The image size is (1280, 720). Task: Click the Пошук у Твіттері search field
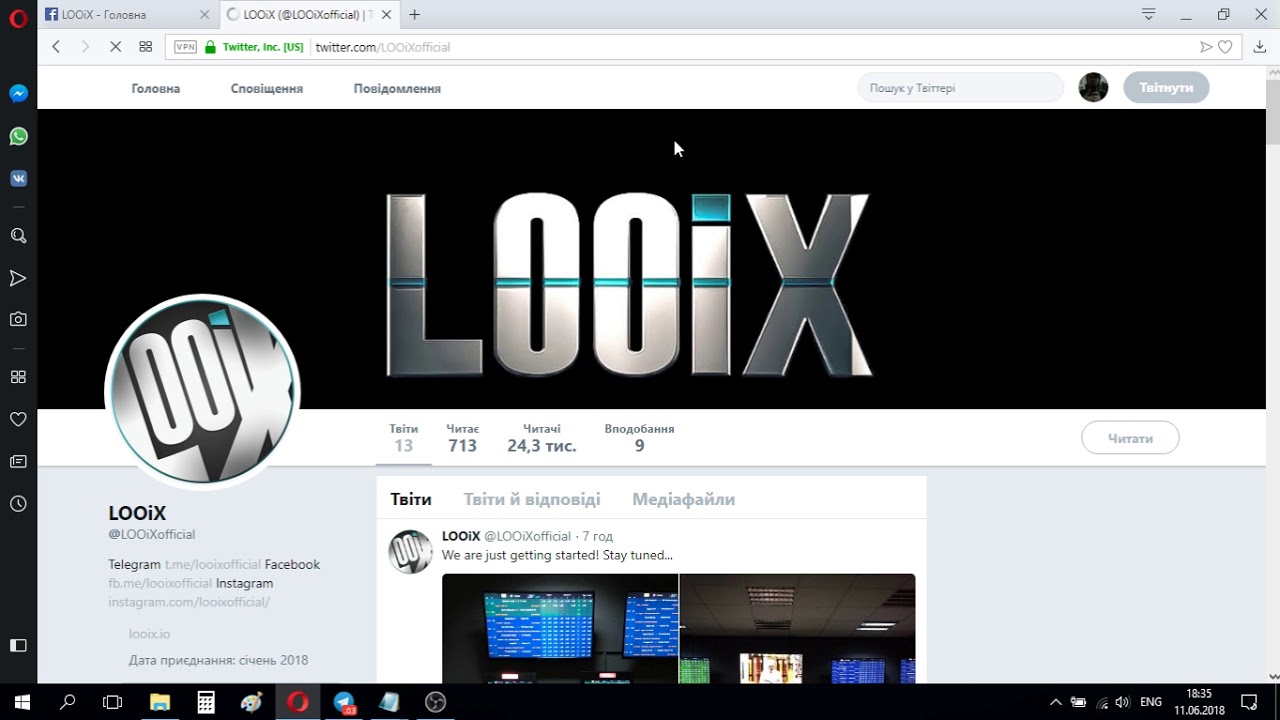tap(960, 87)
